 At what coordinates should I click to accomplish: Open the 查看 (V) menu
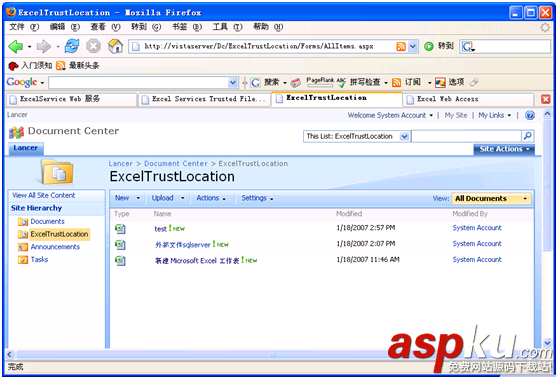[x=105, y=27]
